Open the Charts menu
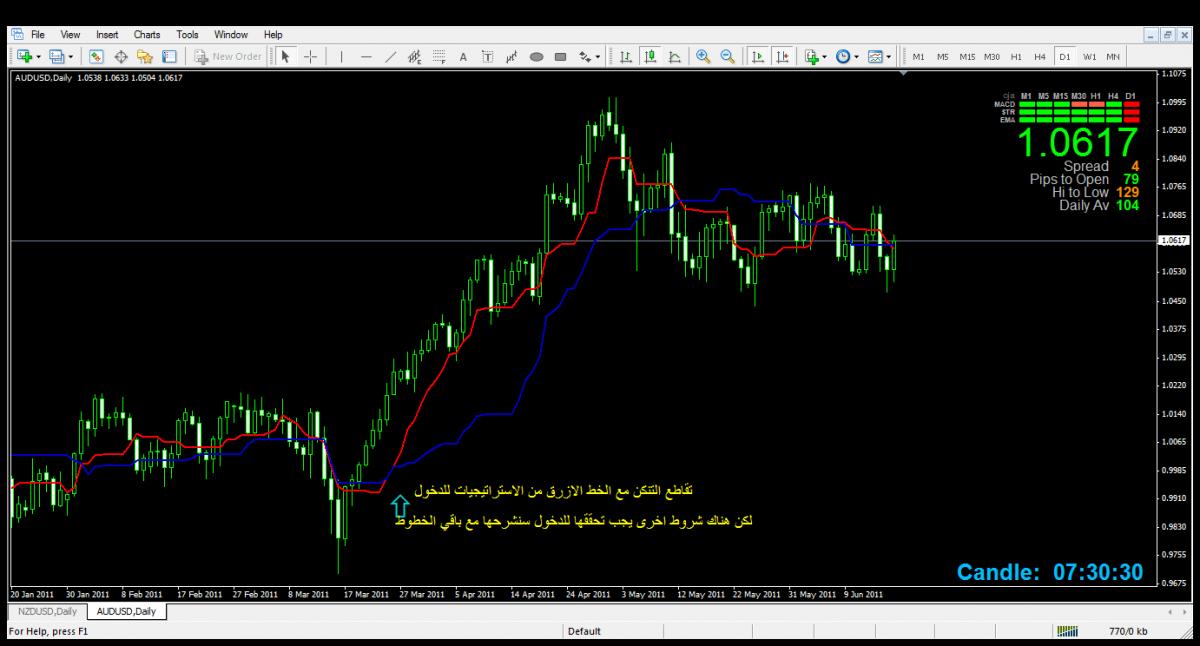 146,35
